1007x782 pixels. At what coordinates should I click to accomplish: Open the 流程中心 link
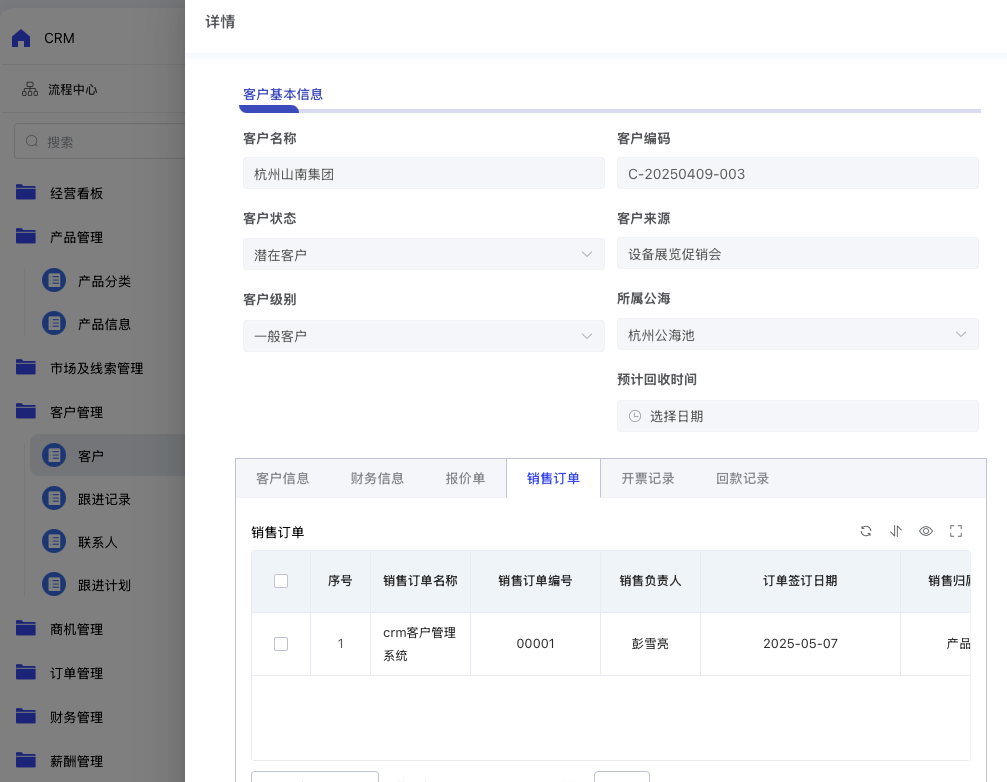[x=73, y=90]
